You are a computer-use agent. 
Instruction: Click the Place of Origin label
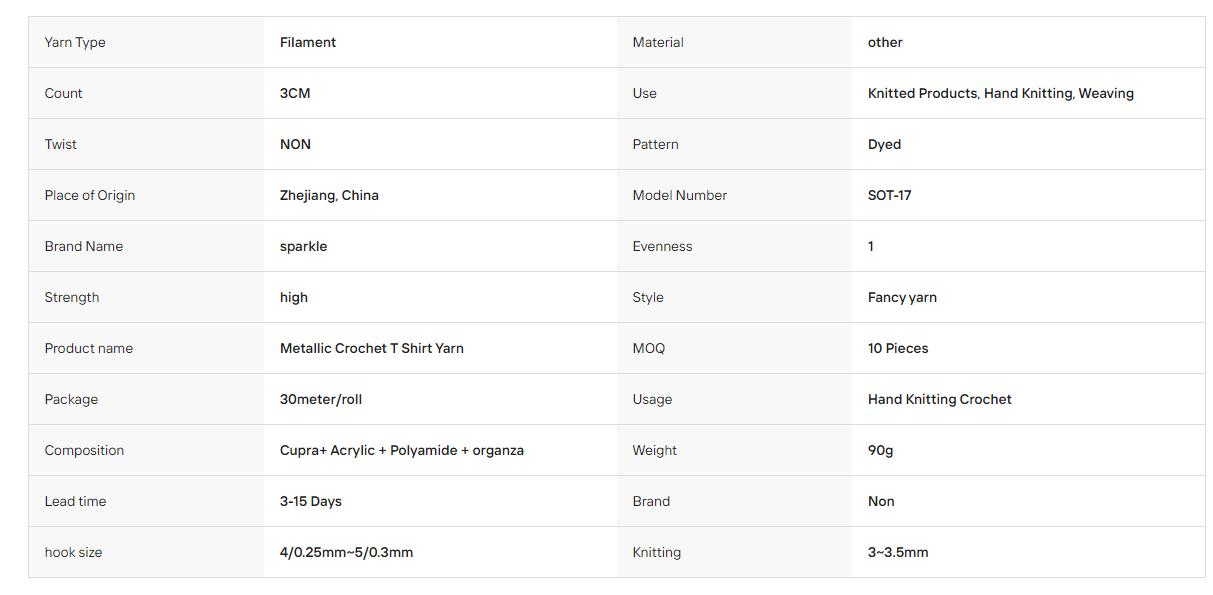pos(90,195)
